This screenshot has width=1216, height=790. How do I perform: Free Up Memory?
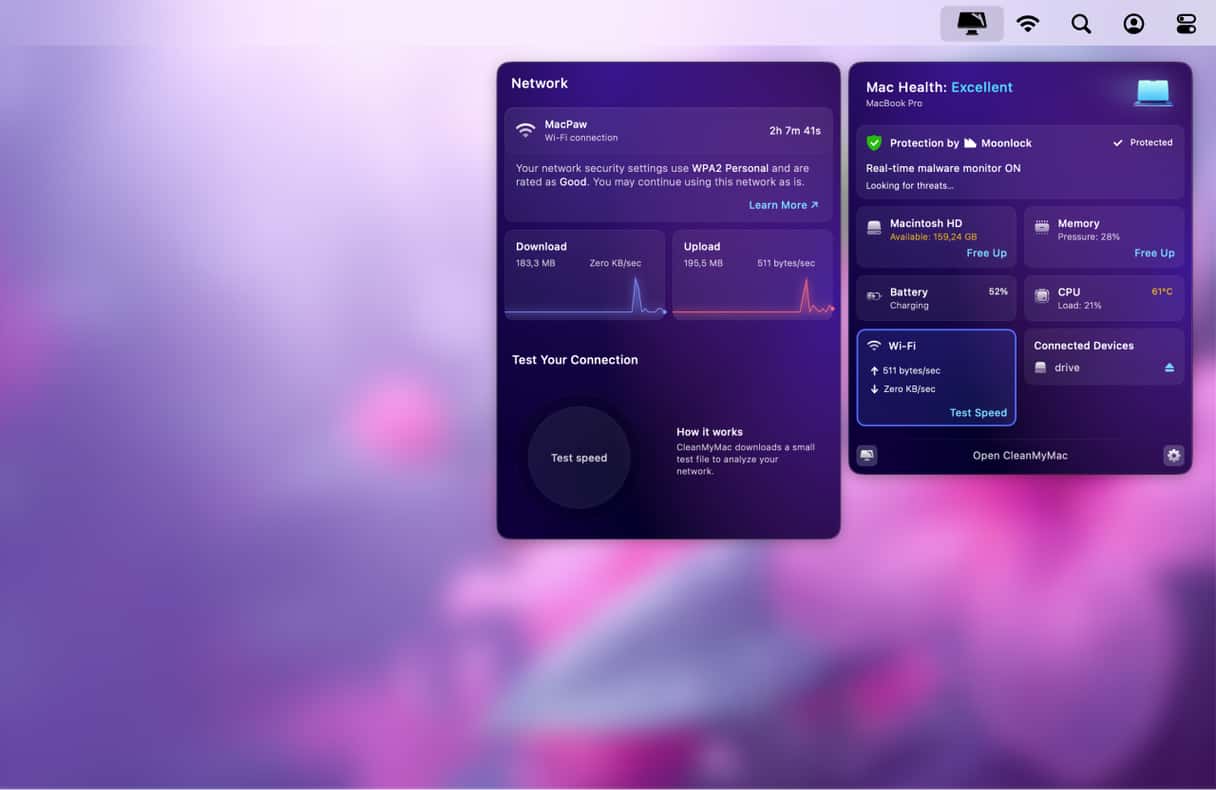pos(1154,253)
